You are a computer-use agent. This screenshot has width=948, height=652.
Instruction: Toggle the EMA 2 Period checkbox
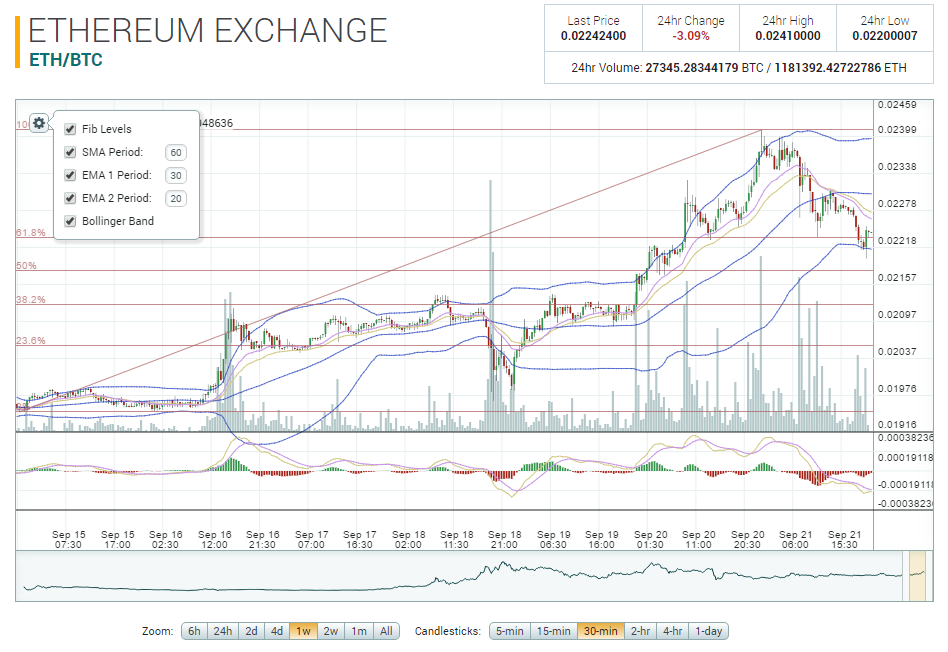(70, 198)
